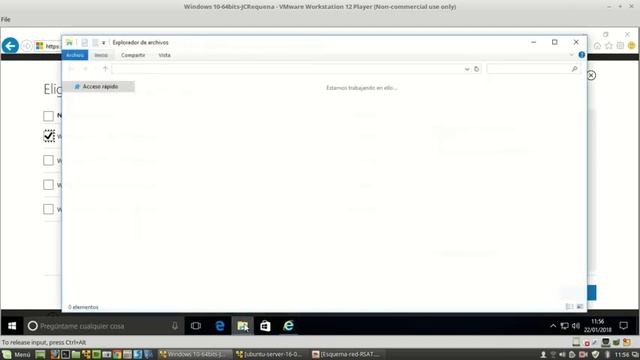Viewport: 640px width, 360px height.
Task: Switch to Esquema-red-RSAT task in Linux panel
Action: [348, 354]
